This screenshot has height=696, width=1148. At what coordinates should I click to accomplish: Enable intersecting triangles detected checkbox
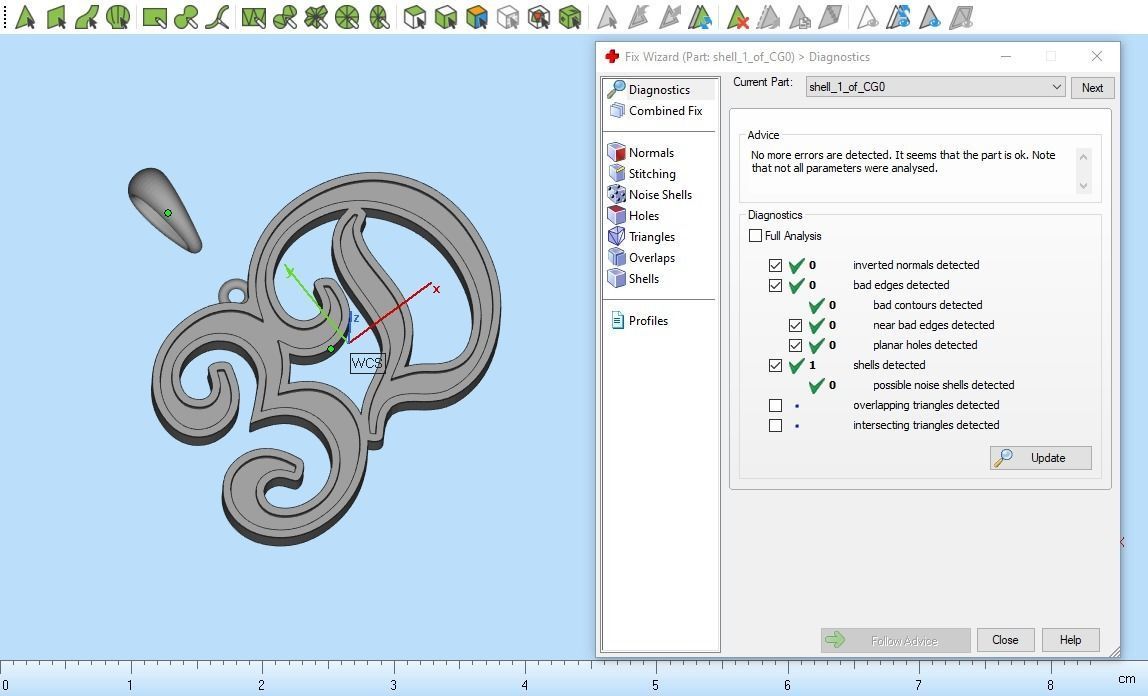(x=775, y=424)
